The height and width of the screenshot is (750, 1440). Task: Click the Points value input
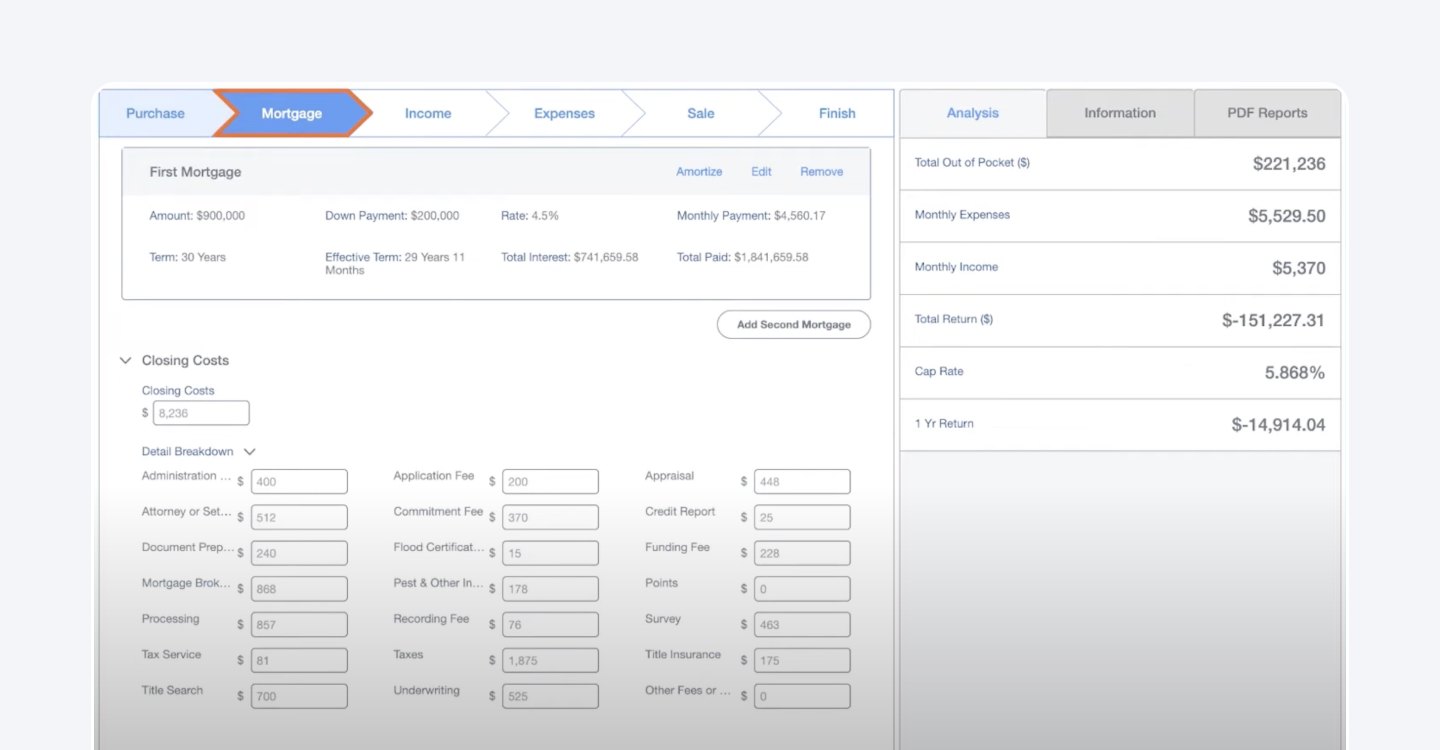pos(801,588)
